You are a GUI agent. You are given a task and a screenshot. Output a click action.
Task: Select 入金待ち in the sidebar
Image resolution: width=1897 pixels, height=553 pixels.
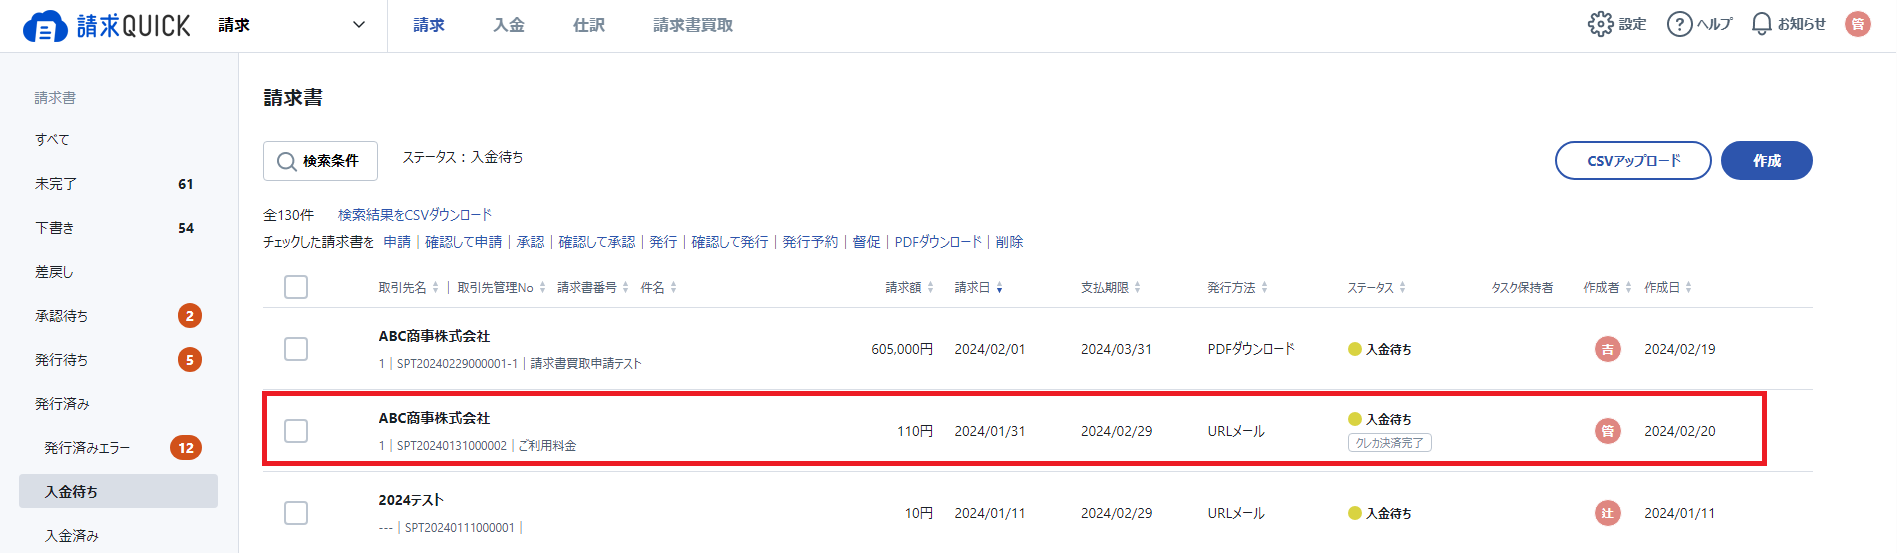[118, 491]
